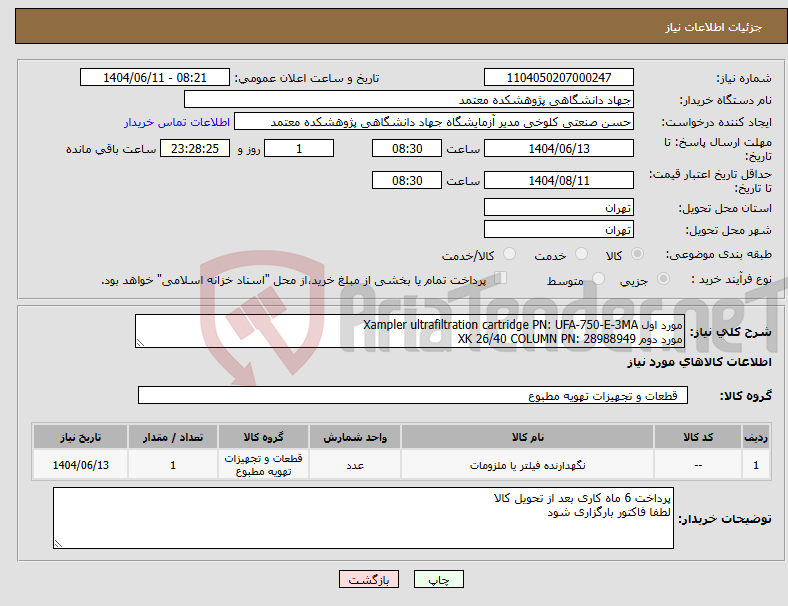
Task: Click the واحد شمارش column header
Action: click(x=355, y=437)
